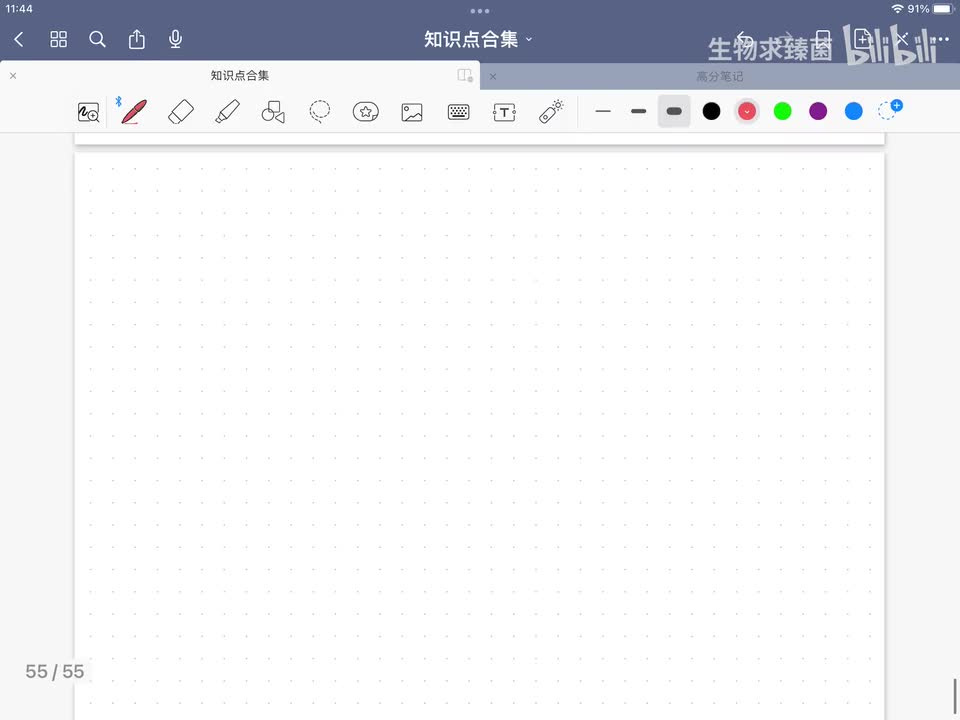
Task: Tap the battery 91% status indicator
Action: click(931, 9)
